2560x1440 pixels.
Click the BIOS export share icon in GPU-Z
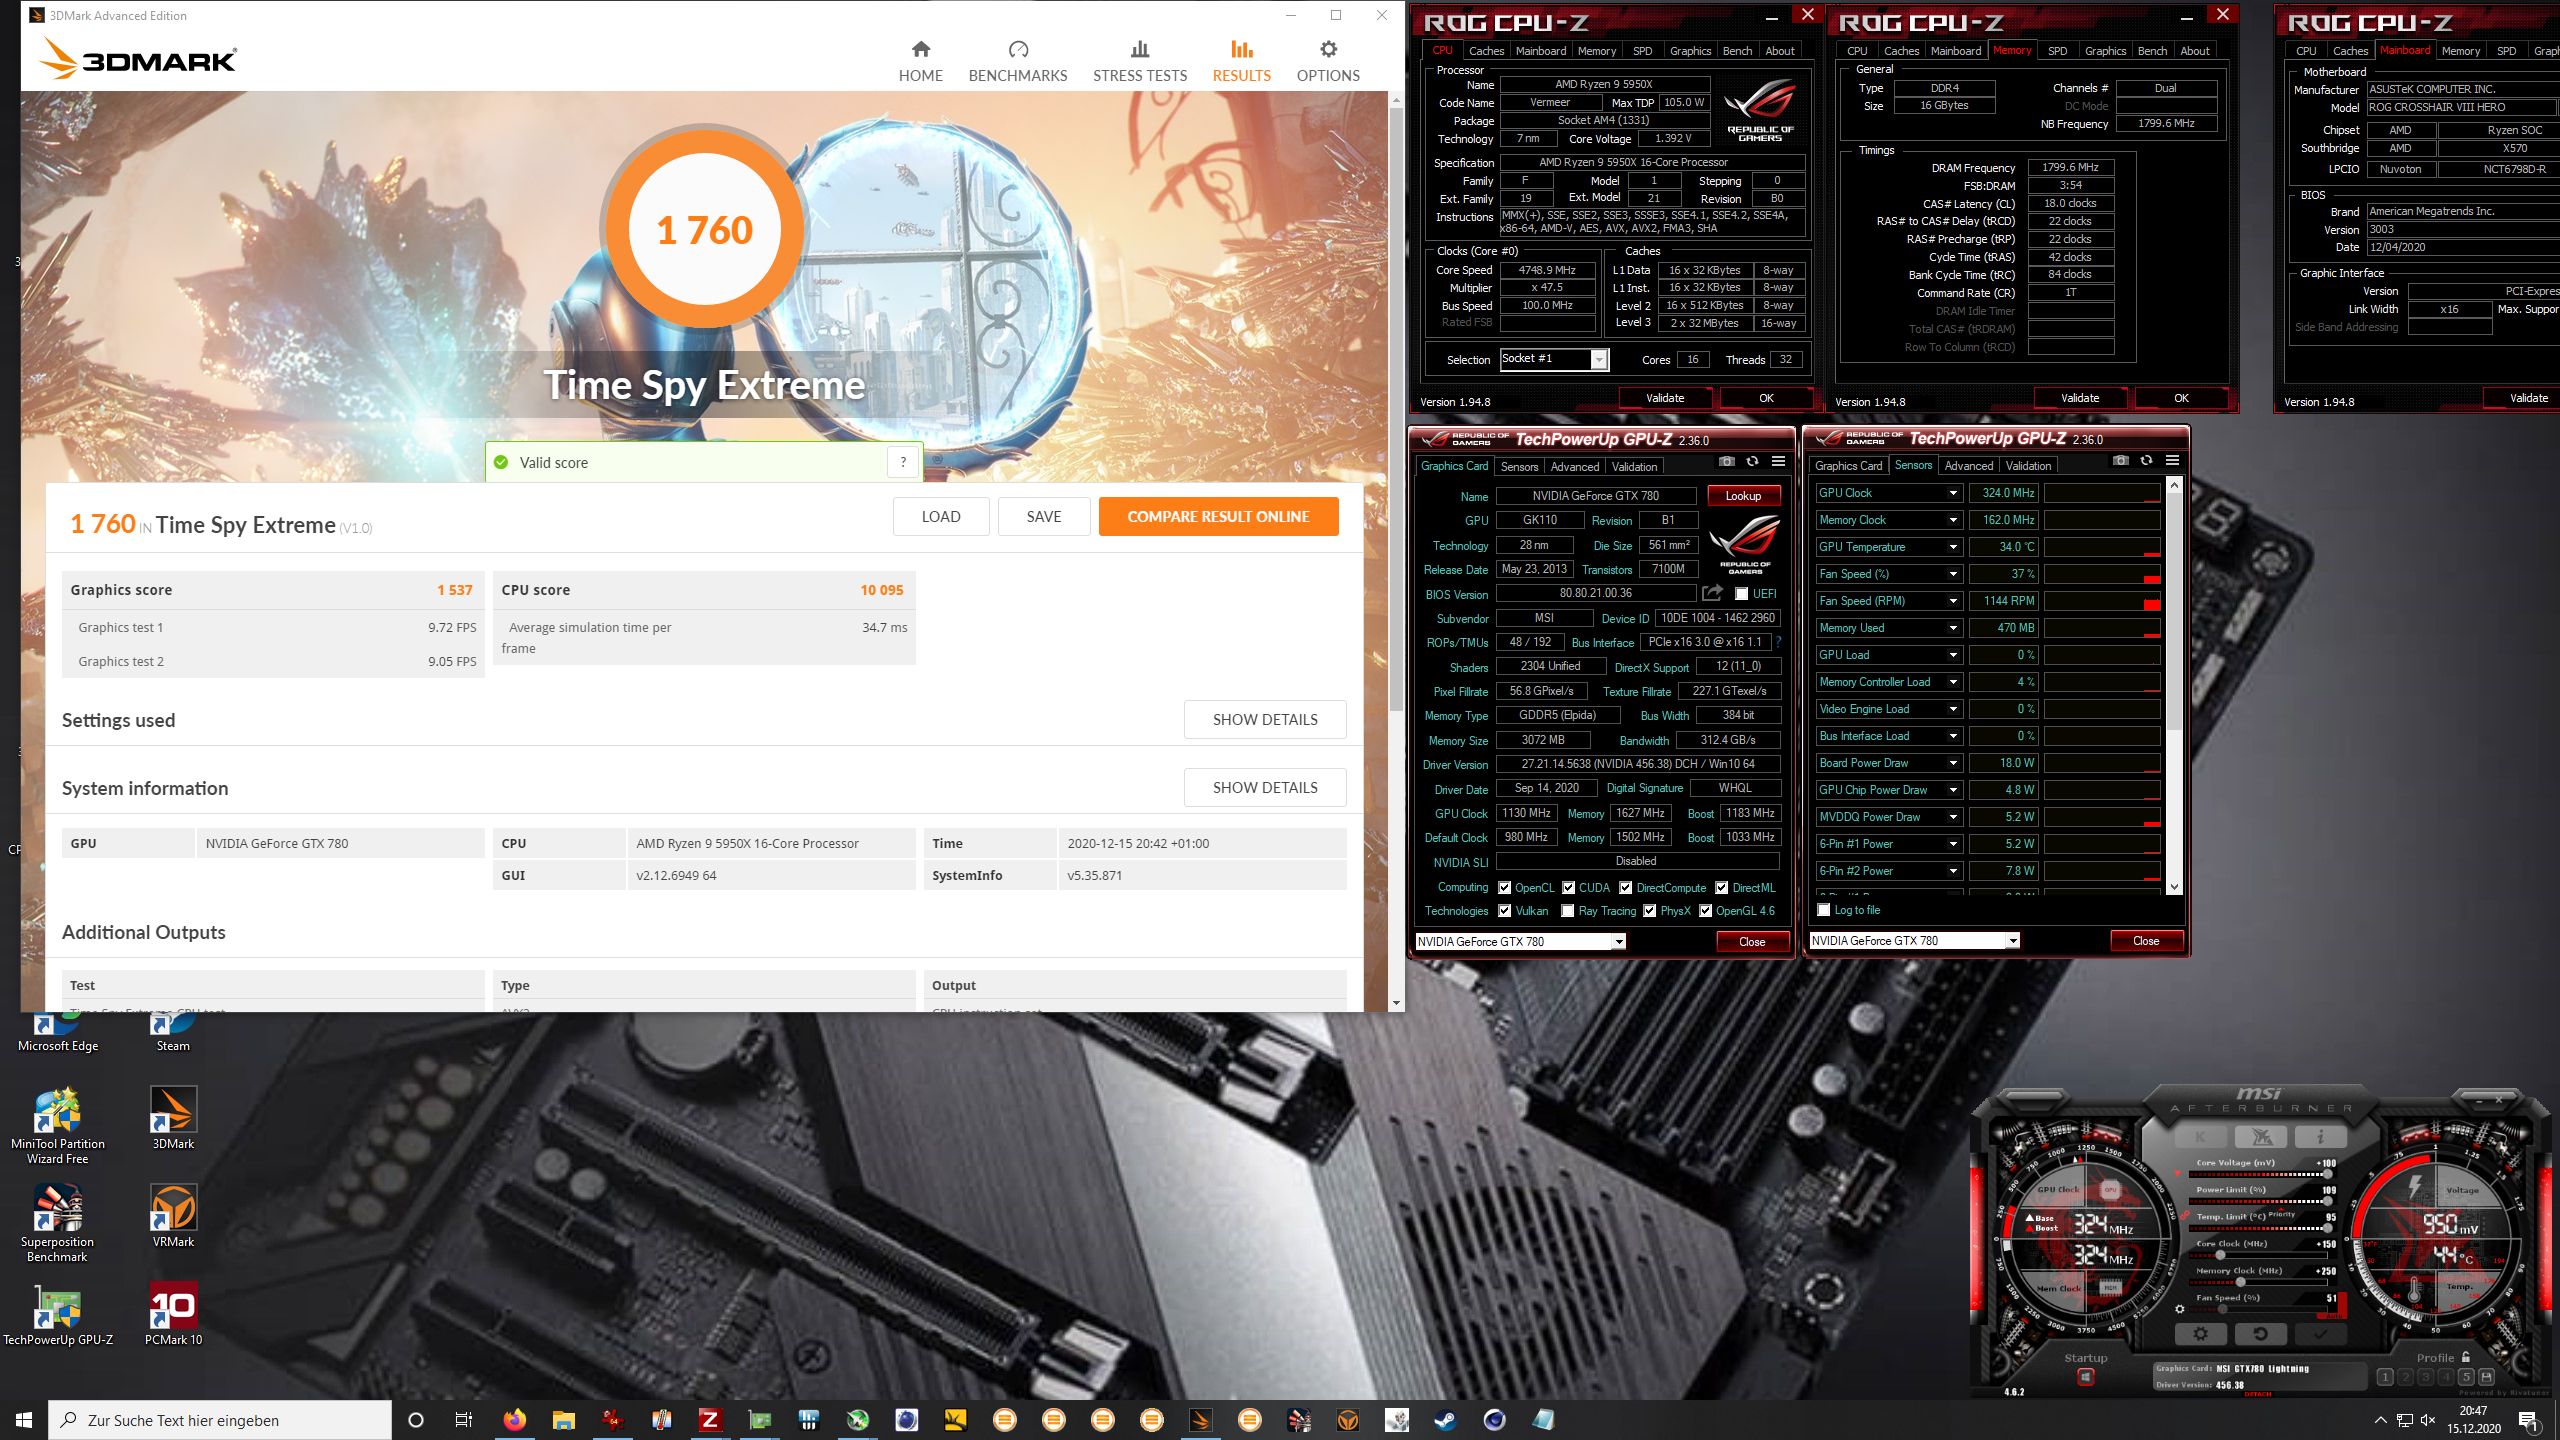coord(1712,593)
